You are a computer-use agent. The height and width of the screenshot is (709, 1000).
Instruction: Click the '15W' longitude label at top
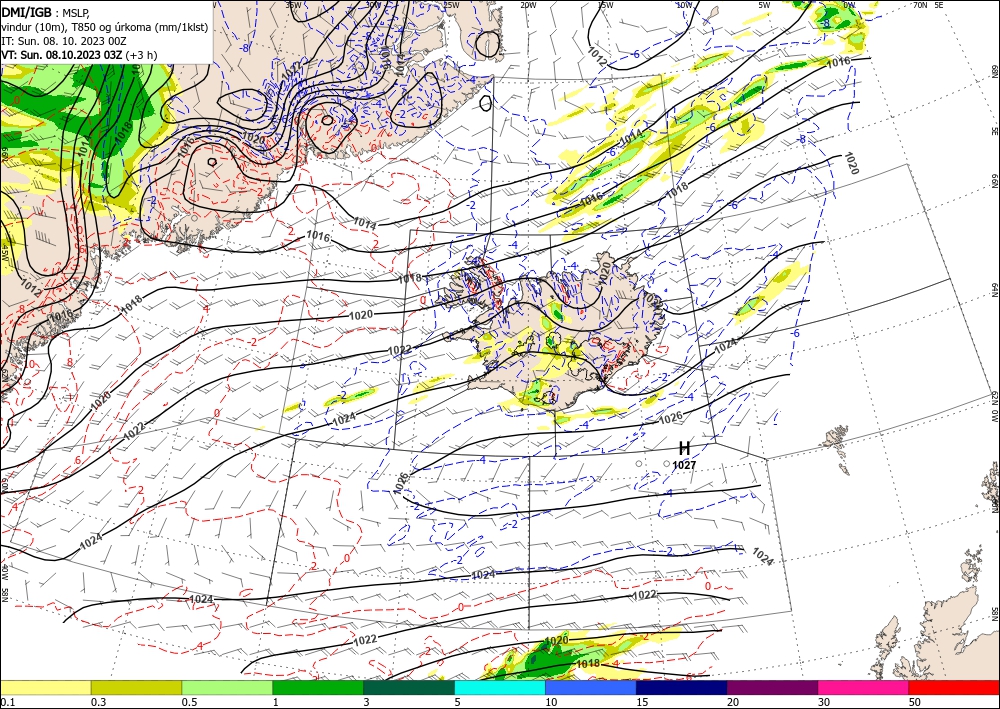tap(605, 5)
